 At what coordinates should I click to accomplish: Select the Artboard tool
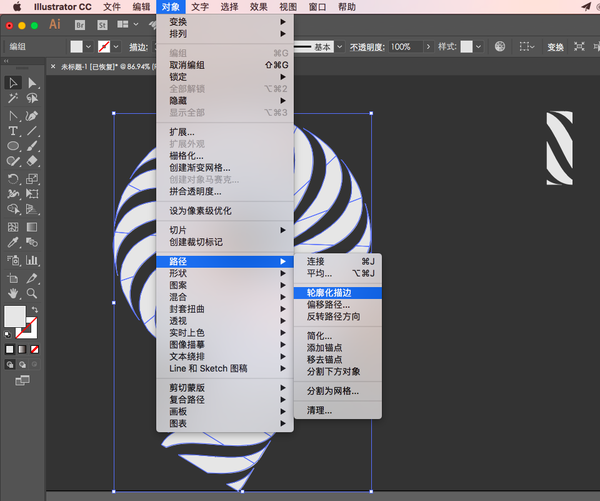(13, 278)
